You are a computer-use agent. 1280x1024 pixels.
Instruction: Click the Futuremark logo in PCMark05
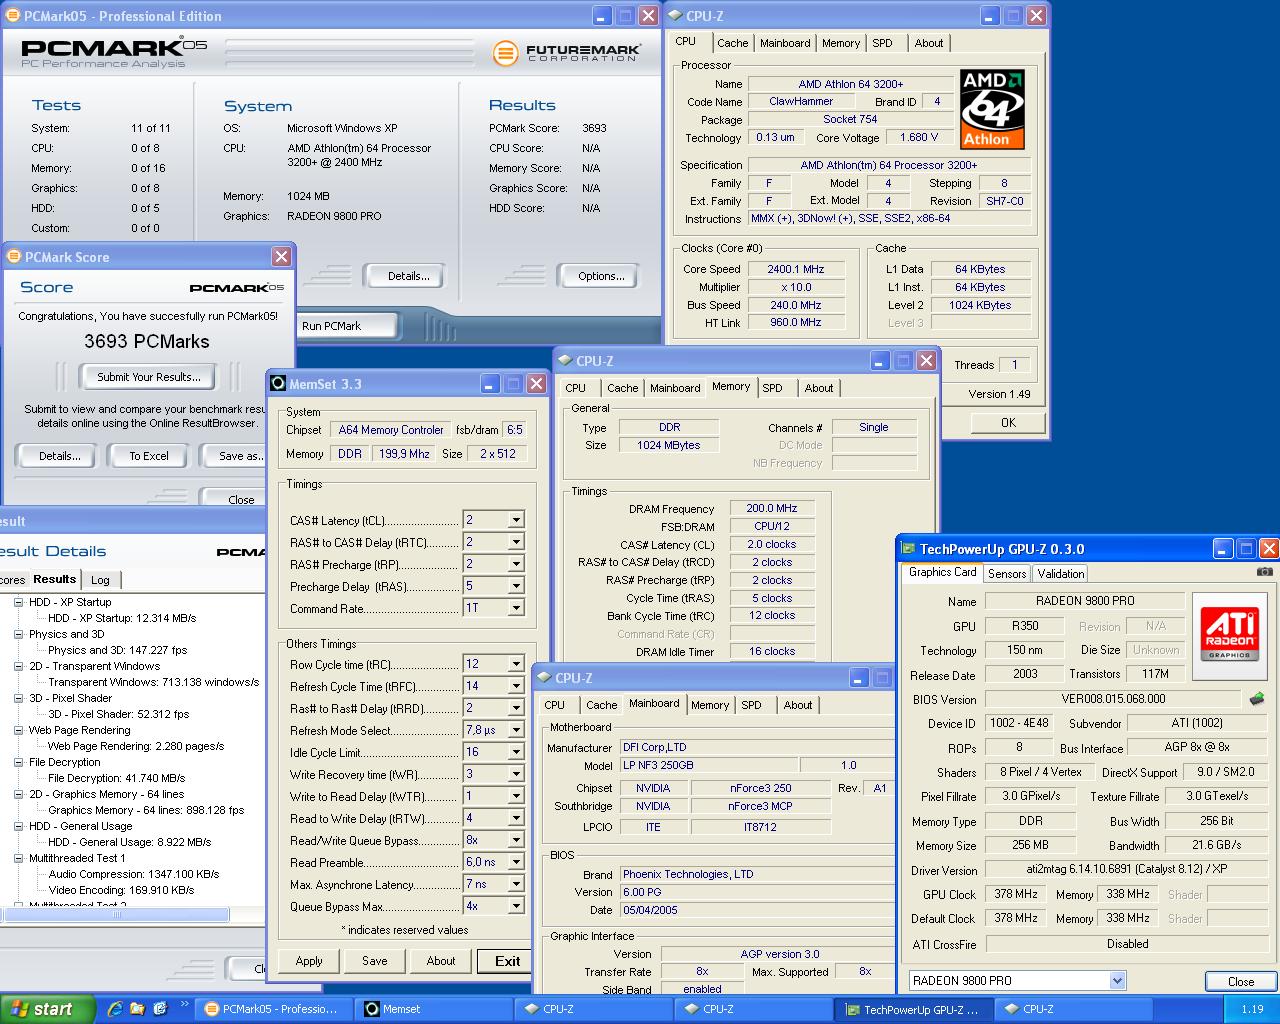pos(566,51)
